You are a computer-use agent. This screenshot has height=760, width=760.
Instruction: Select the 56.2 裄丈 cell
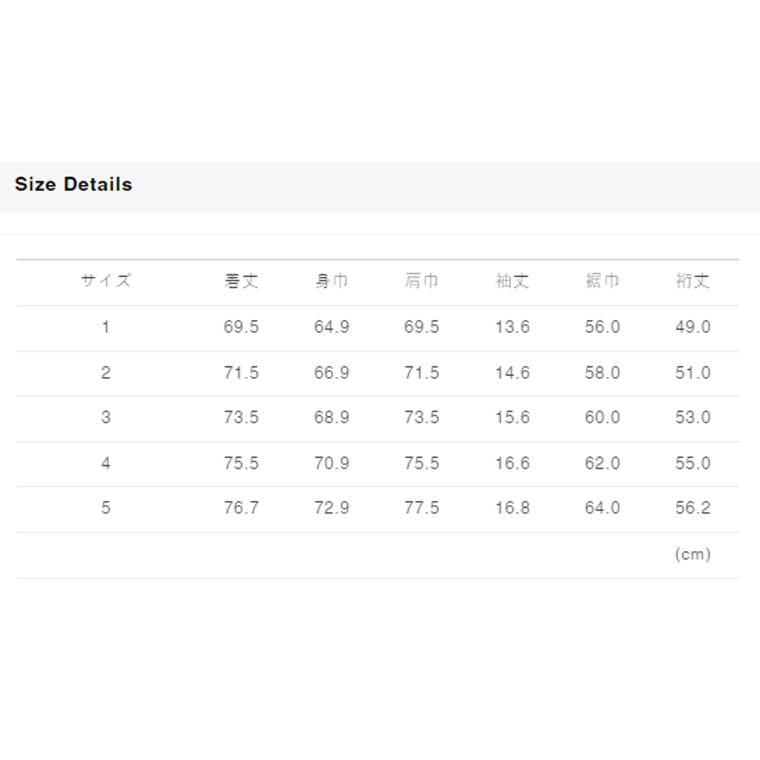click(x=692, y=508)
